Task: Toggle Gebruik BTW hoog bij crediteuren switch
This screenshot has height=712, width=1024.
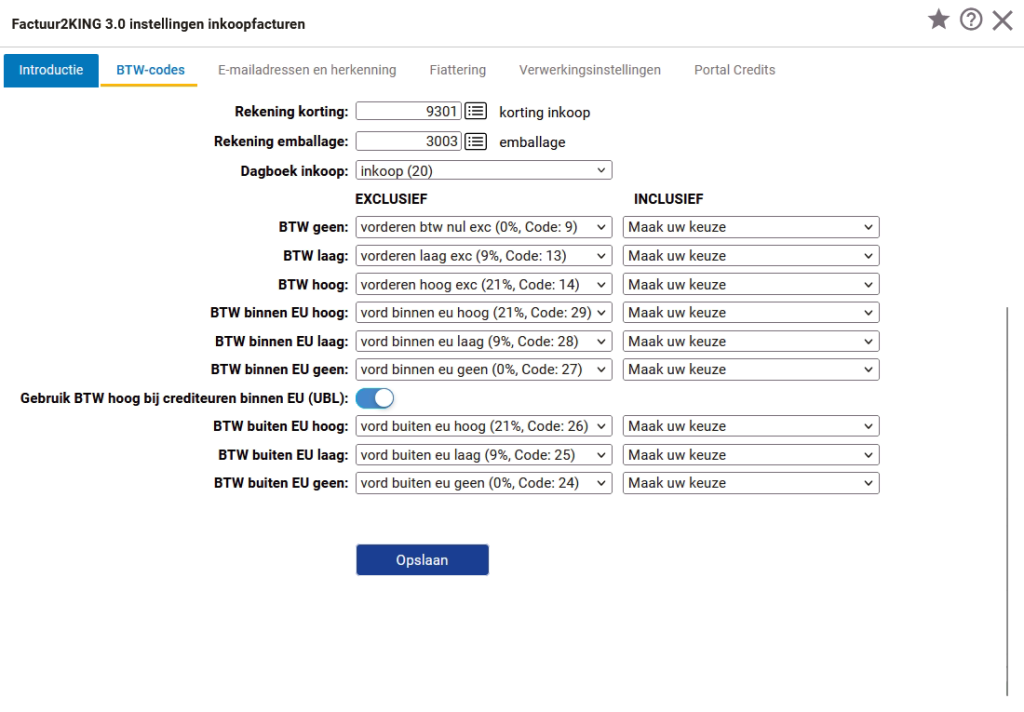Action: tap(375, 398)
